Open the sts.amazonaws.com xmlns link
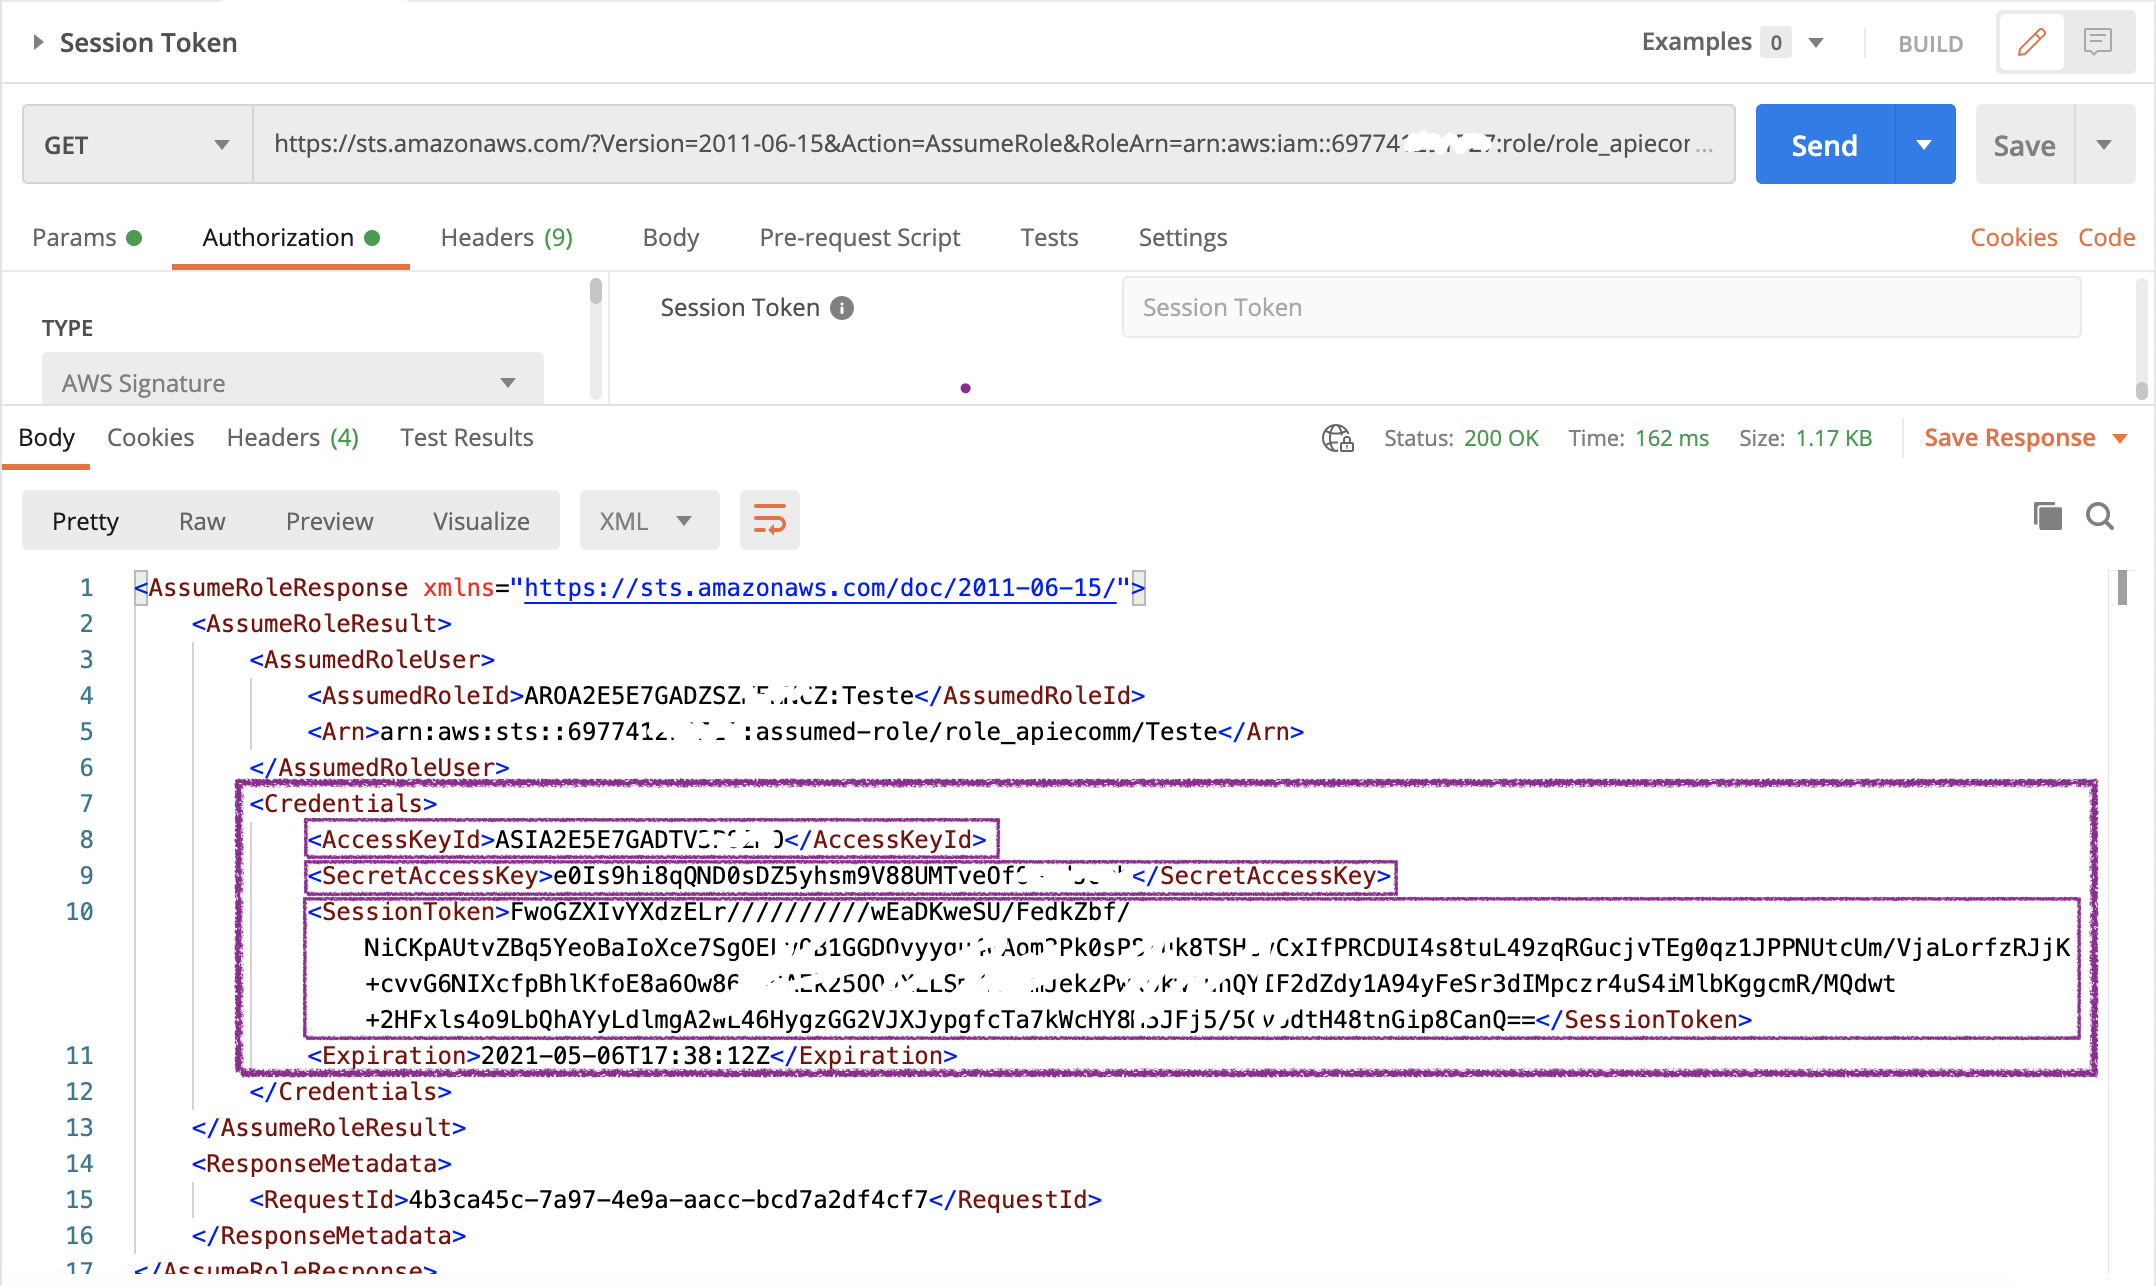Image resolution: width=2156 pixels, height=1286 pixels. pos(819,588)
